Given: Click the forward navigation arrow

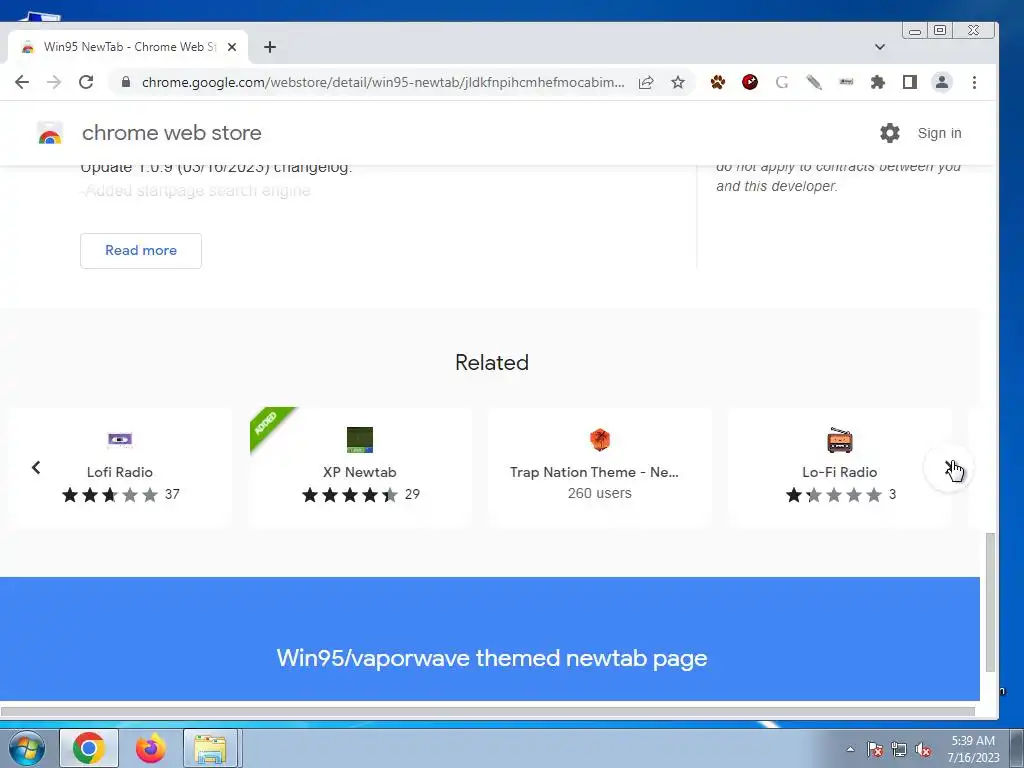Looking at the screenshot, I should (54, 82).
